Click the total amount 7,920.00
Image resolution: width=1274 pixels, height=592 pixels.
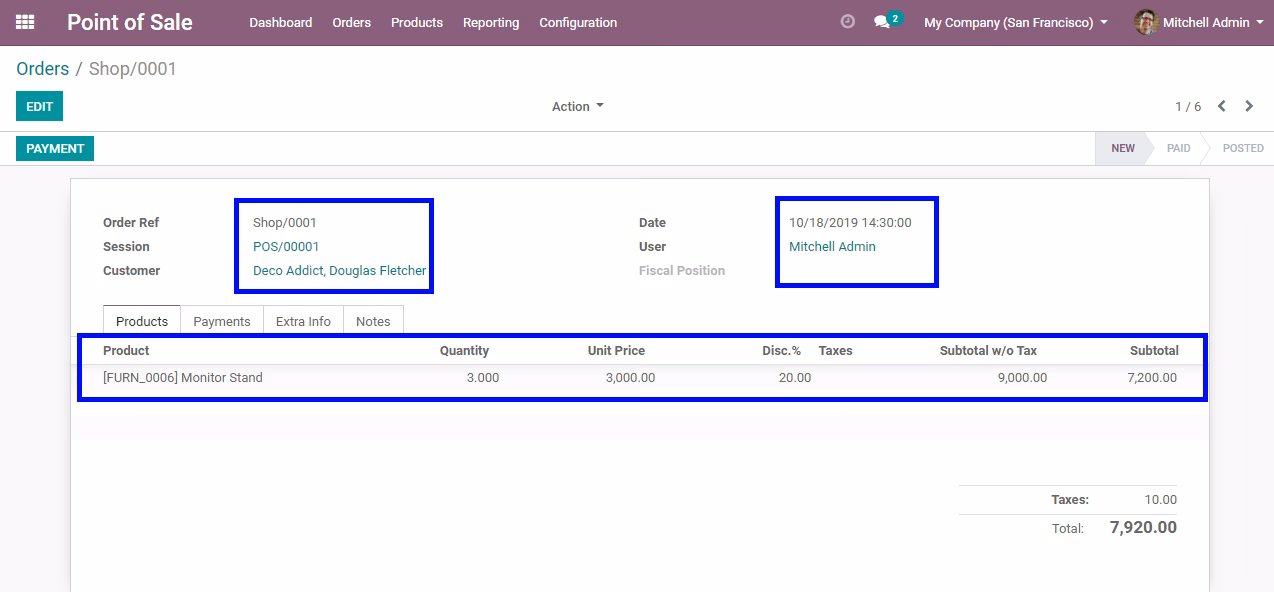tap(1143, 527)
